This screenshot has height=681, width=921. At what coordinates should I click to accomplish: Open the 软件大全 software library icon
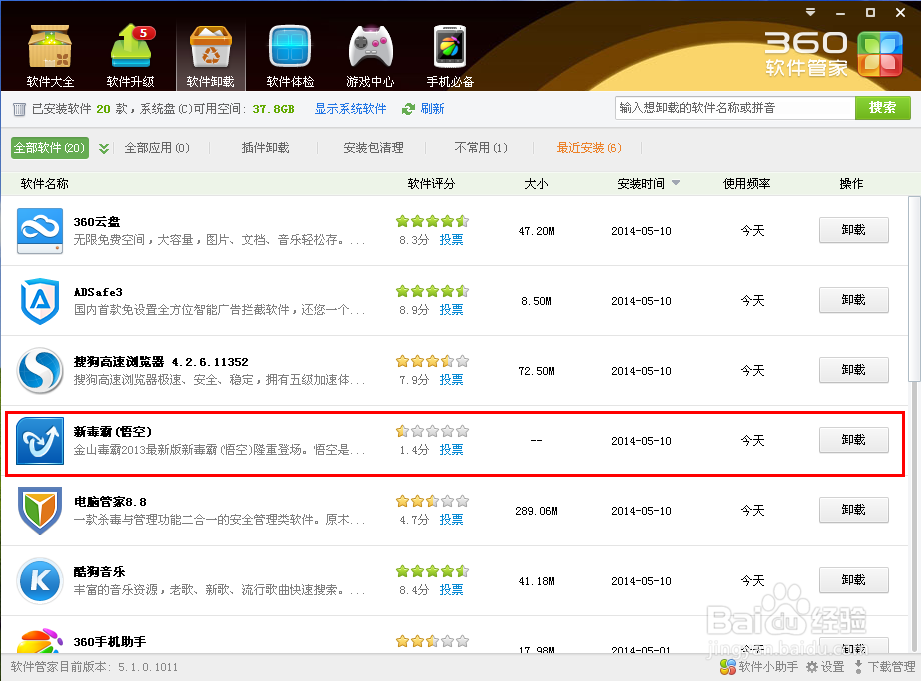coord(50,55)
